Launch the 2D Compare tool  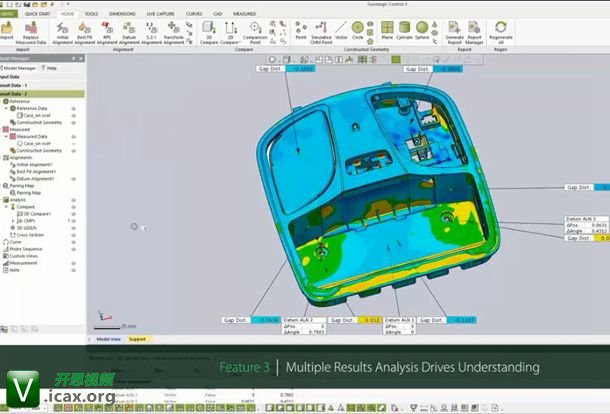pos(230,33)
